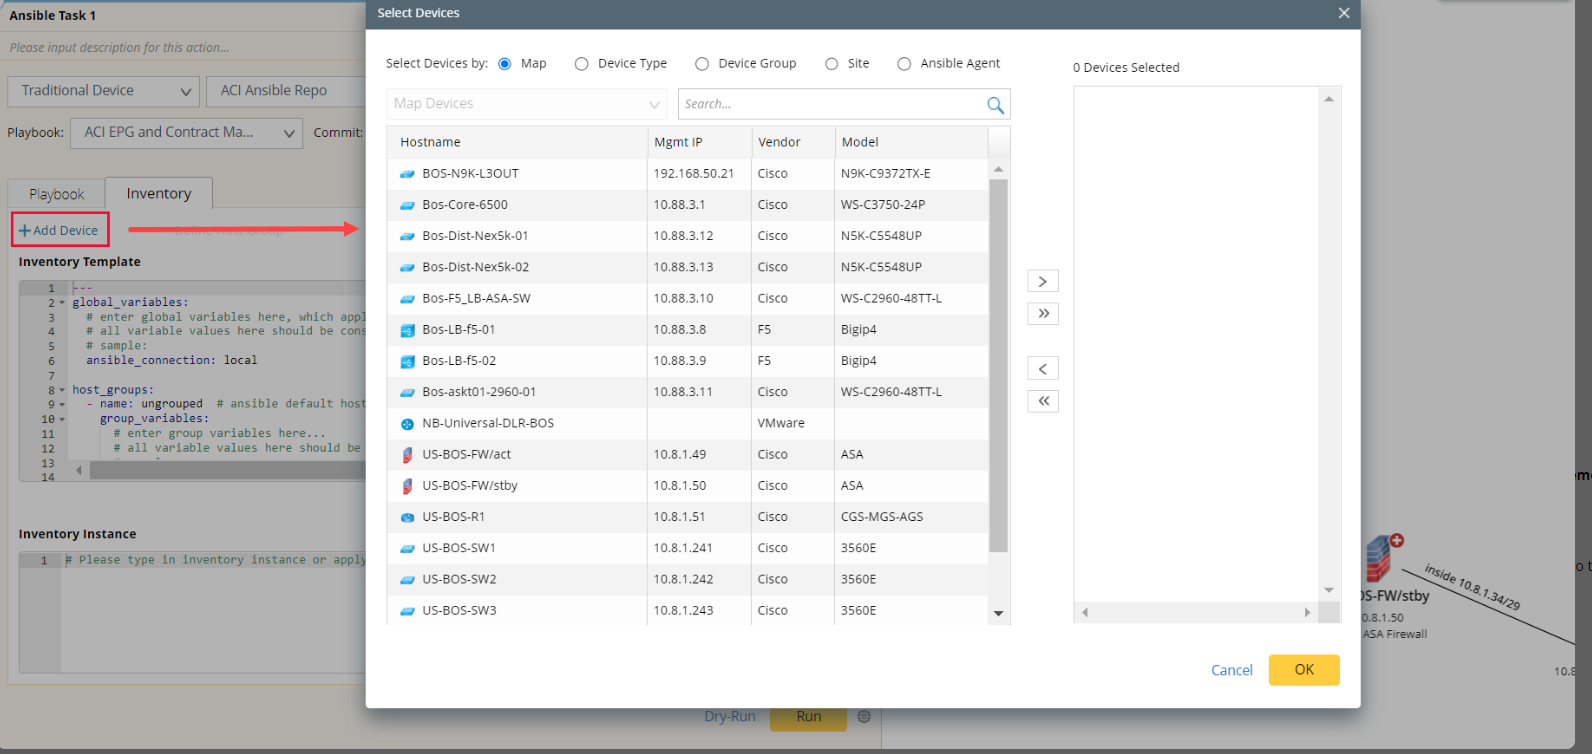Open run settings gear icon
1592x754 pixels.
[x=864, y=717]
